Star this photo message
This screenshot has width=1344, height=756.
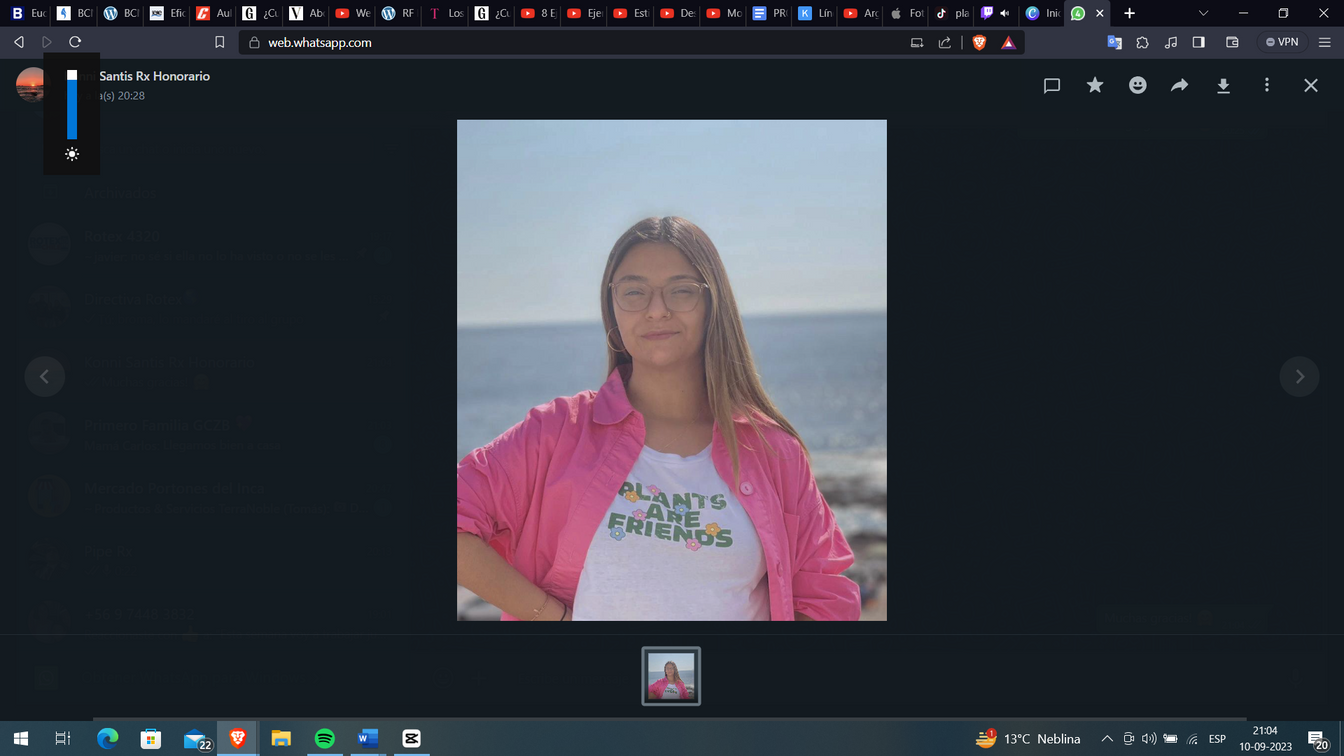click(x=1095, y=86)
